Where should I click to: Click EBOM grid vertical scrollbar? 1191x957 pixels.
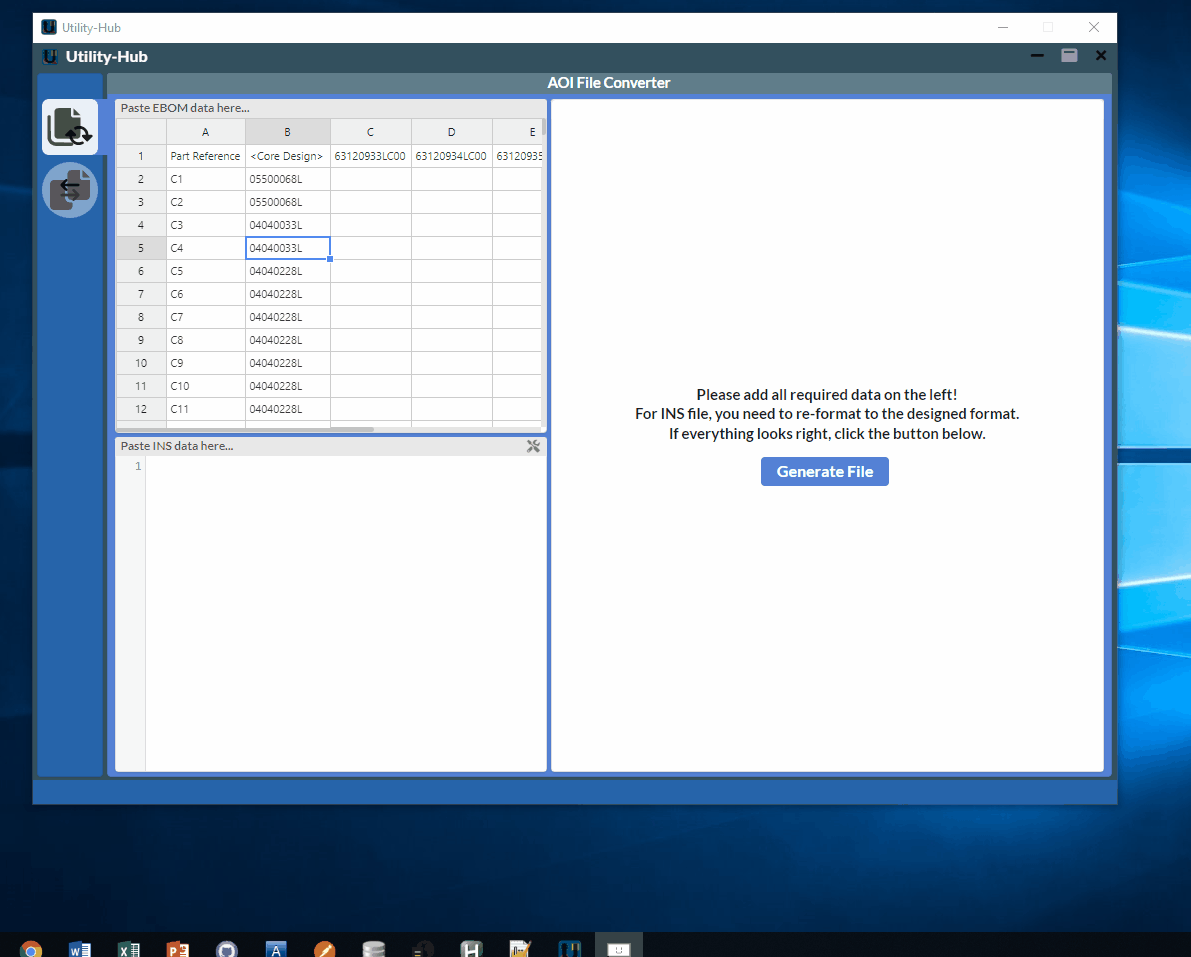pos(544,127)
